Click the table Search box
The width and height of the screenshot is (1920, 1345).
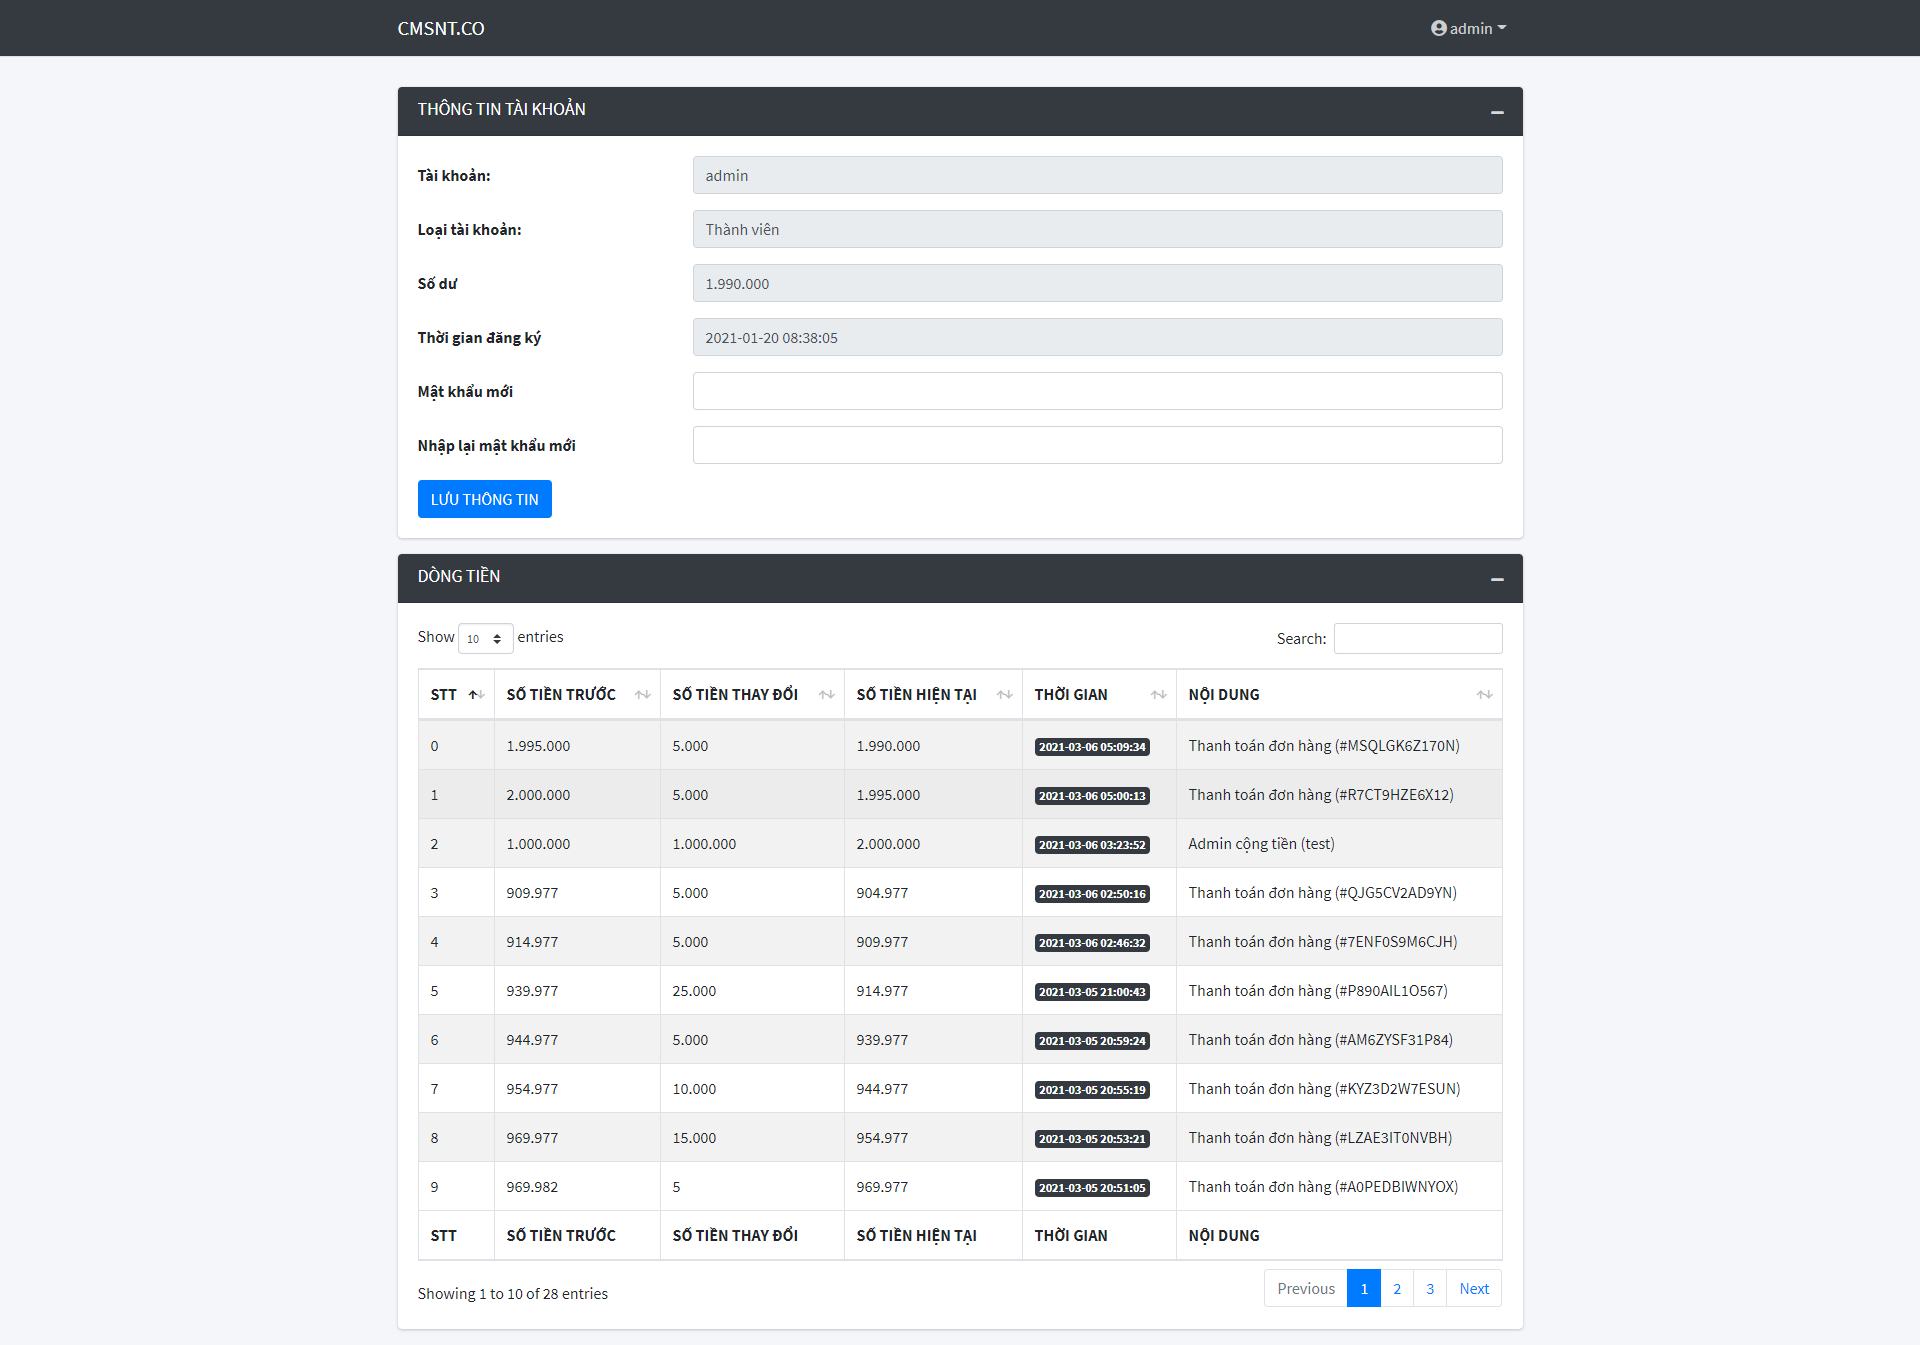pos(1417,638)
